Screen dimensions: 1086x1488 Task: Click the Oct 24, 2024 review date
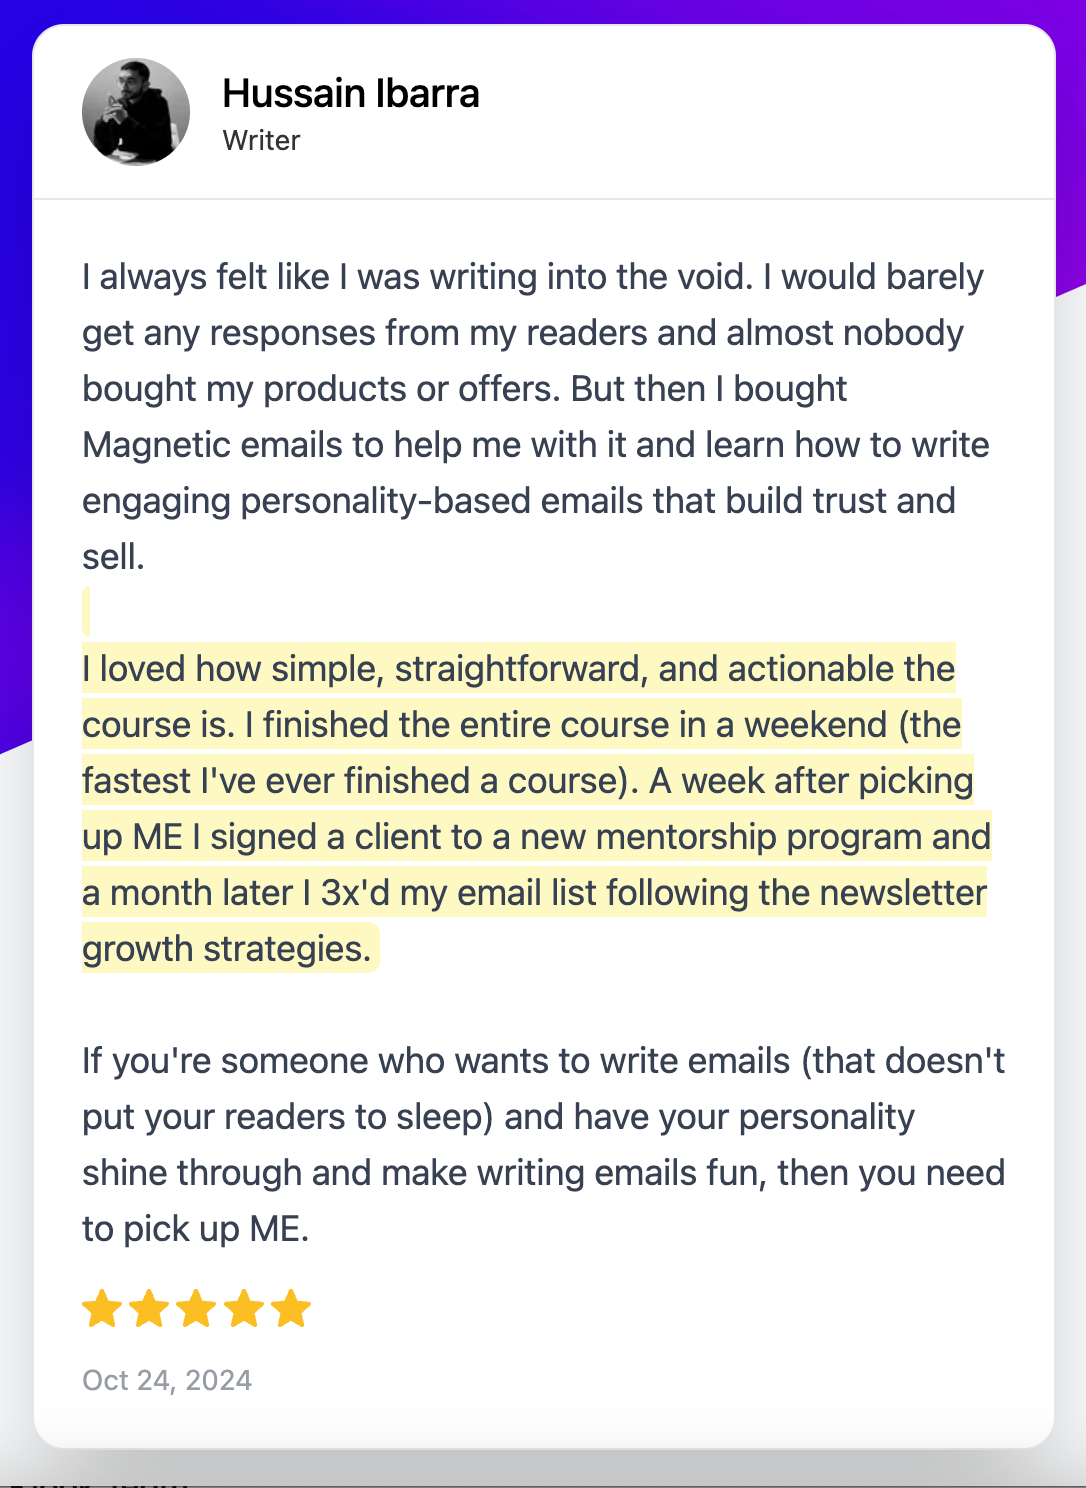[x=167, y=1380]
